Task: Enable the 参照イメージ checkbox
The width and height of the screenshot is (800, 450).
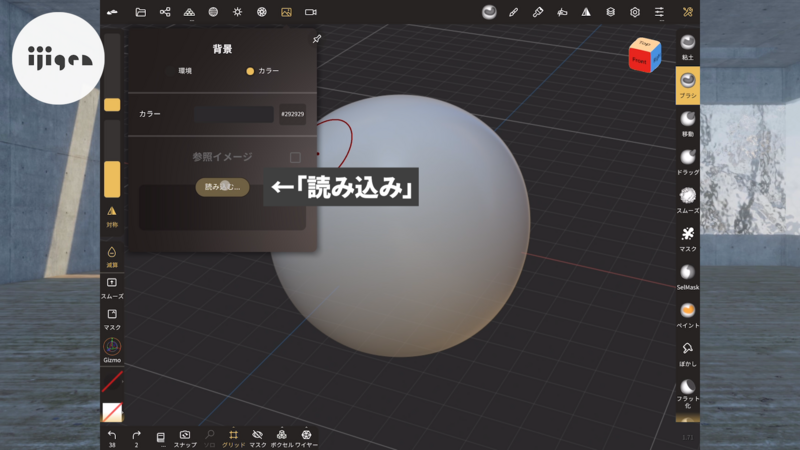Action: (x=295, y=157)
